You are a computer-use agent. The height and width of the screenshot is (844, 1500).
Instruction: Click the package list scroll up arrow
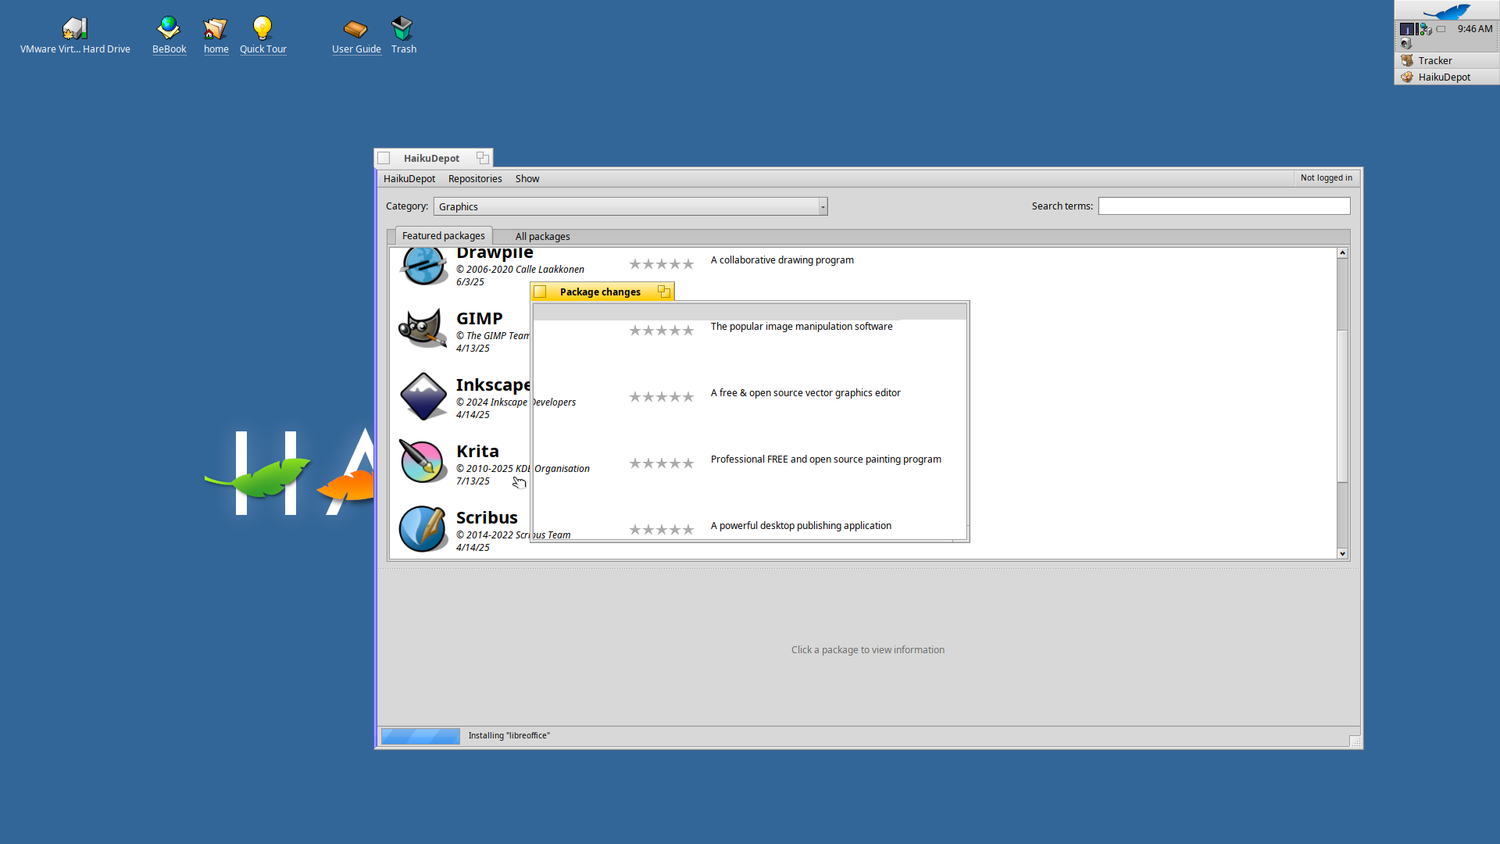click(1342, 253)
